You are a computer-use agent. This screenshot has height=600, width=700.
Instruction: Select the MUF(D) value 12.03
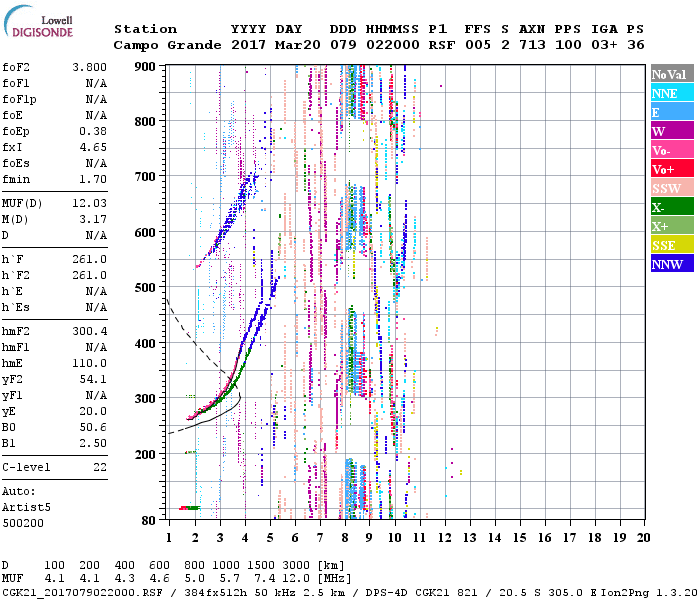coord(89,203)
